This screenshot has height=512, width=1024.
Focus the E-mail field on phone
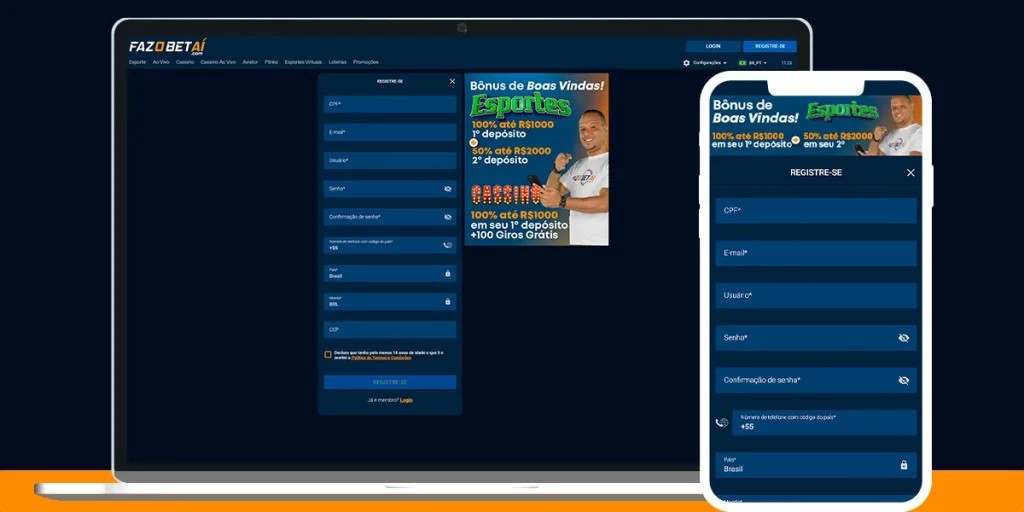816,253
